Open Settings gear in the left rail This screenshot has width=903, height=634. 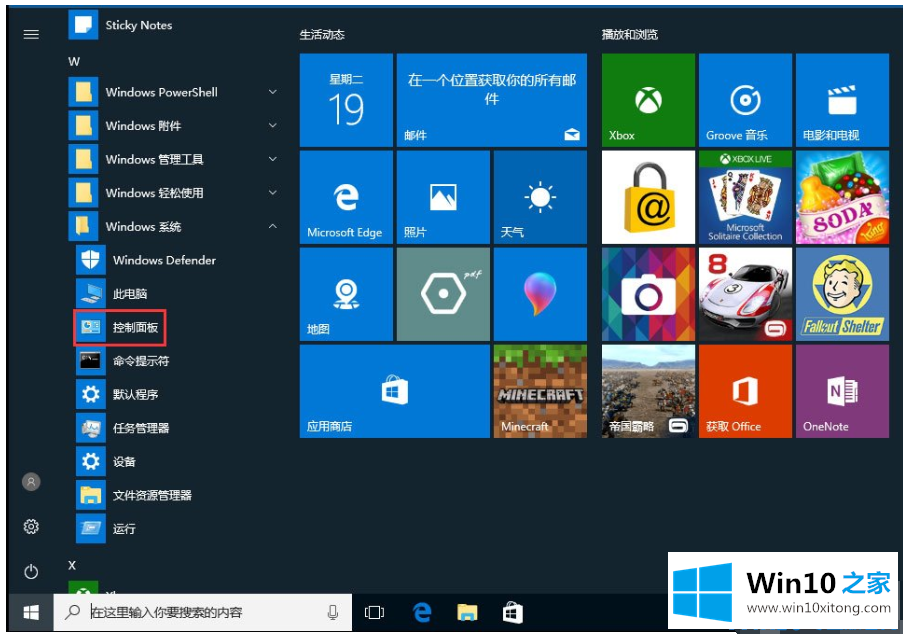click(31, 526)
